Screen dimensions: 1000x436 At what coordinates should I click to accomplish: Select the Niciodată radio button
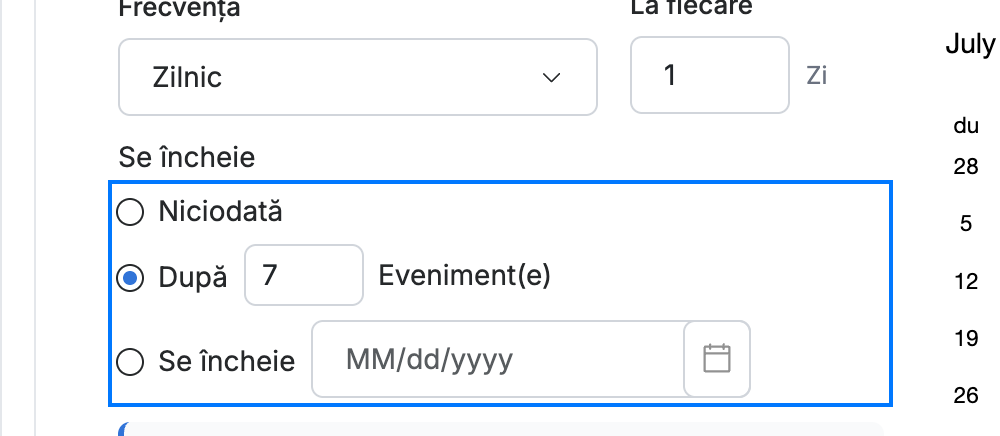coord(130,212)
